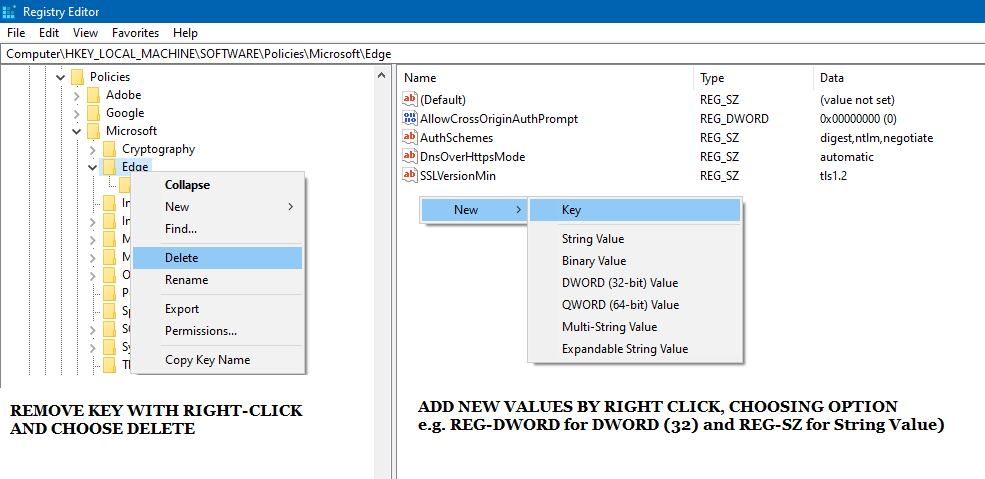Choose String Value in the New submenu
Screen dimensions: 985x479
tap(634, 239)
